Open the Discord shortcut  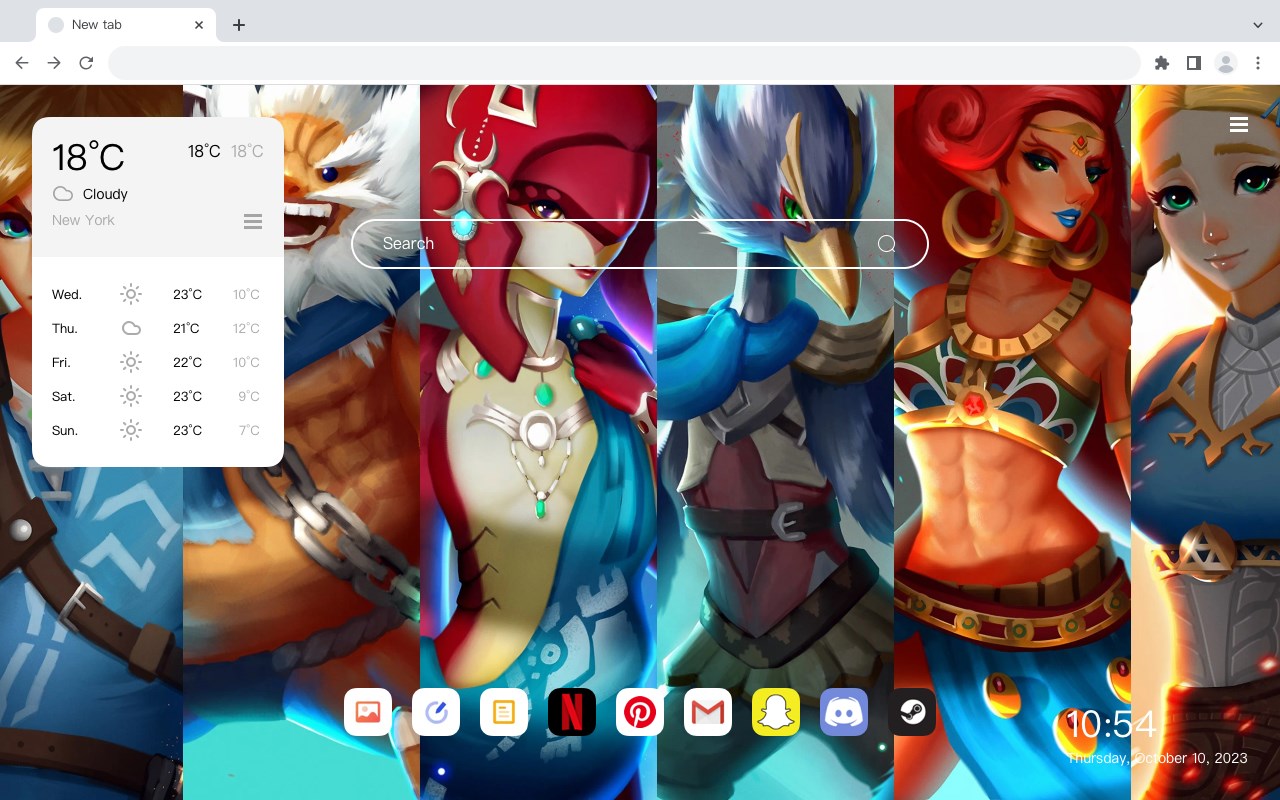click(x=844, y=712)
